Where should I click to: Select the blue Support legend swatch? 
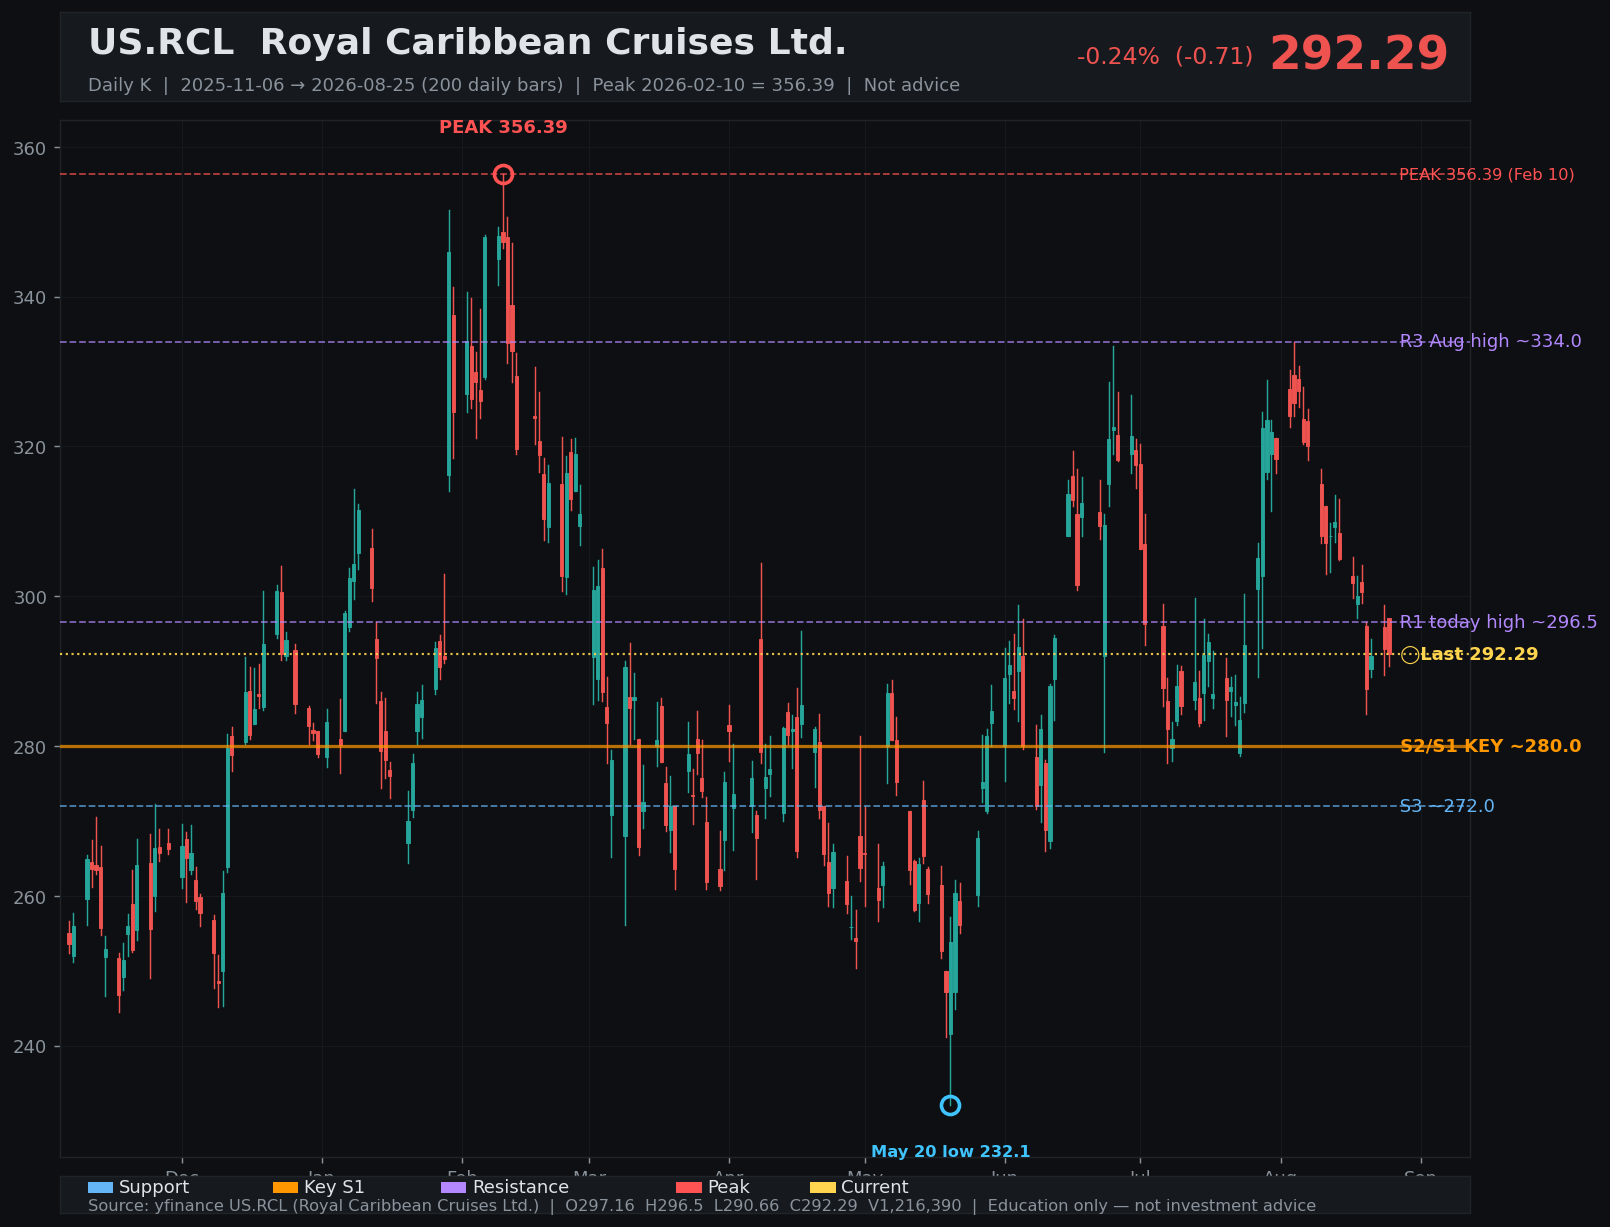100,1188
